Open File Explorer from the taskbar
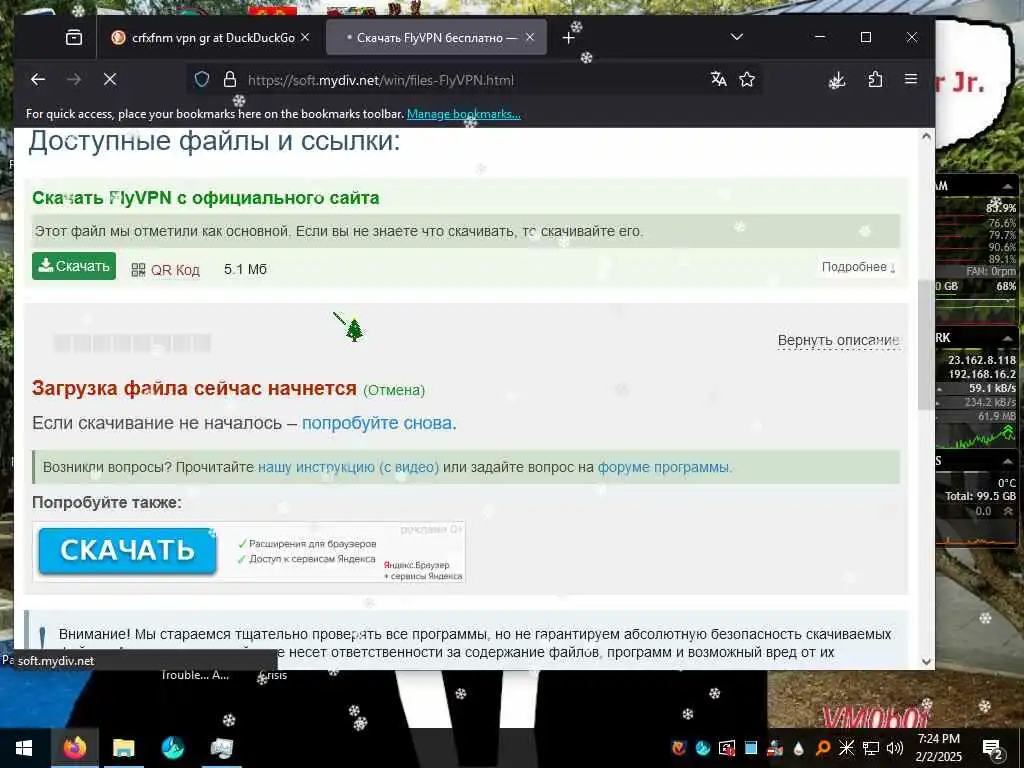The width and height of the screenshot is (1024, 768). [x=123, y=748]
